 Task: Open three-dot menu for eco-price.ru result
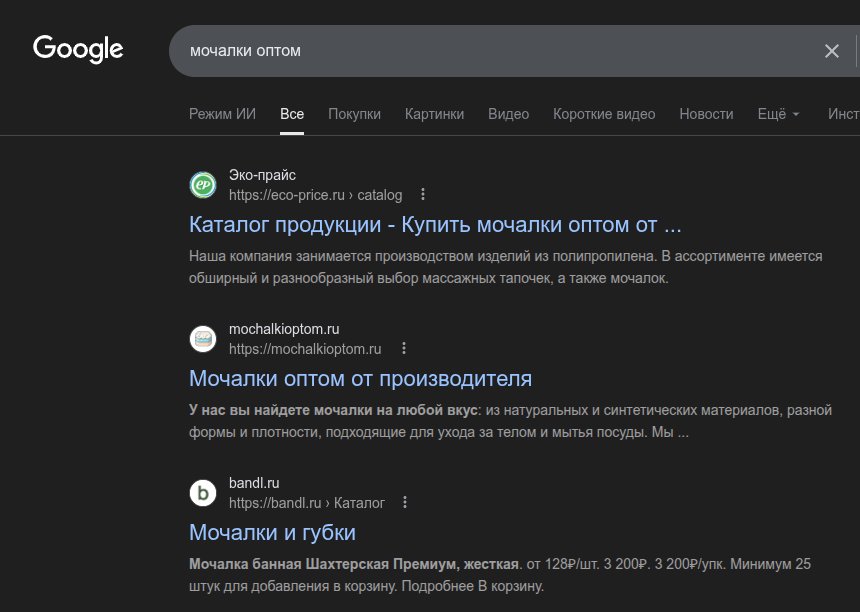tap(423, 195)
